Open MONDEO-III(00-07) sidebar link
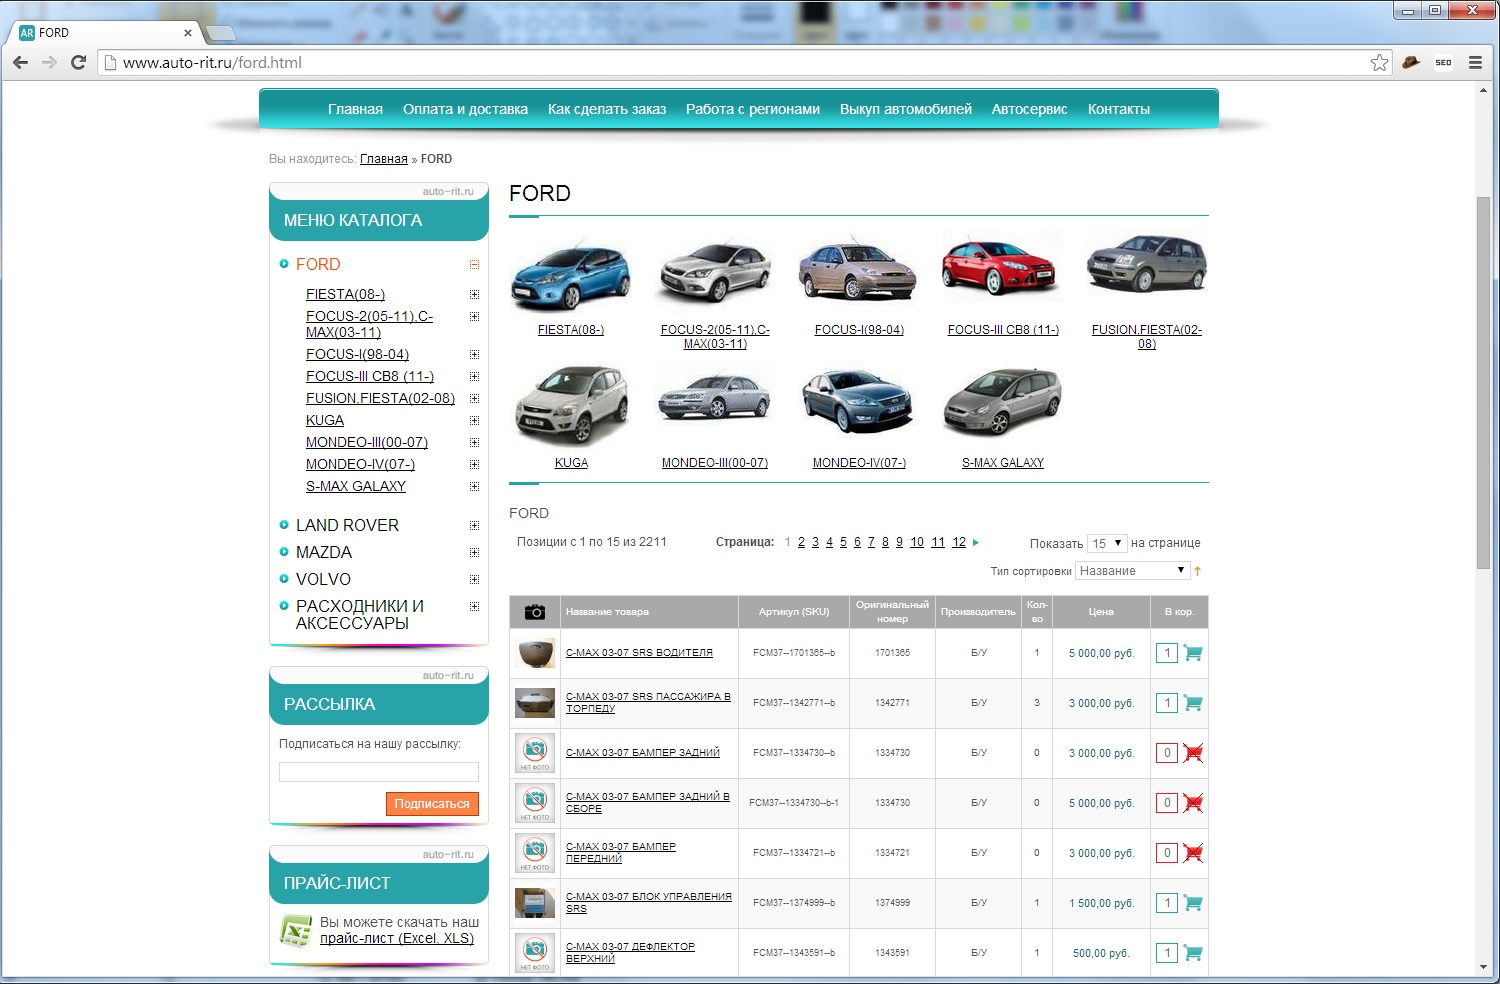 coord(367,442)
